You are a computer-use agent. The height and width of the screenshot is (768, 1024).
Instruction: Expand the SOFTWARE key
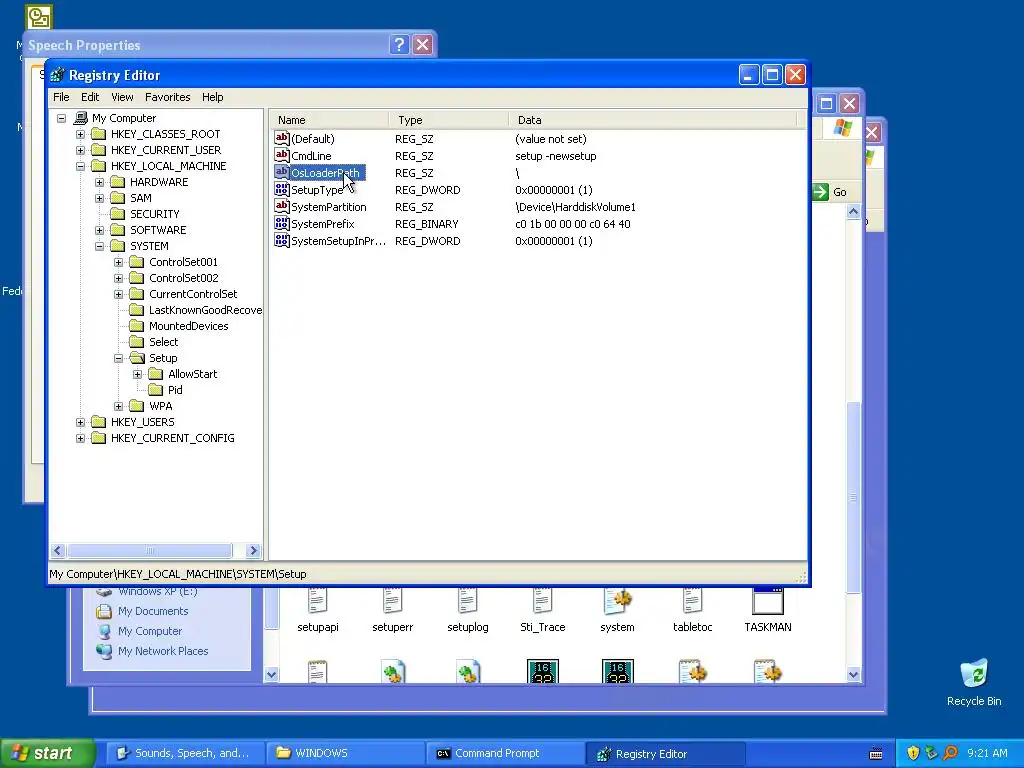(x=99, y=230)
